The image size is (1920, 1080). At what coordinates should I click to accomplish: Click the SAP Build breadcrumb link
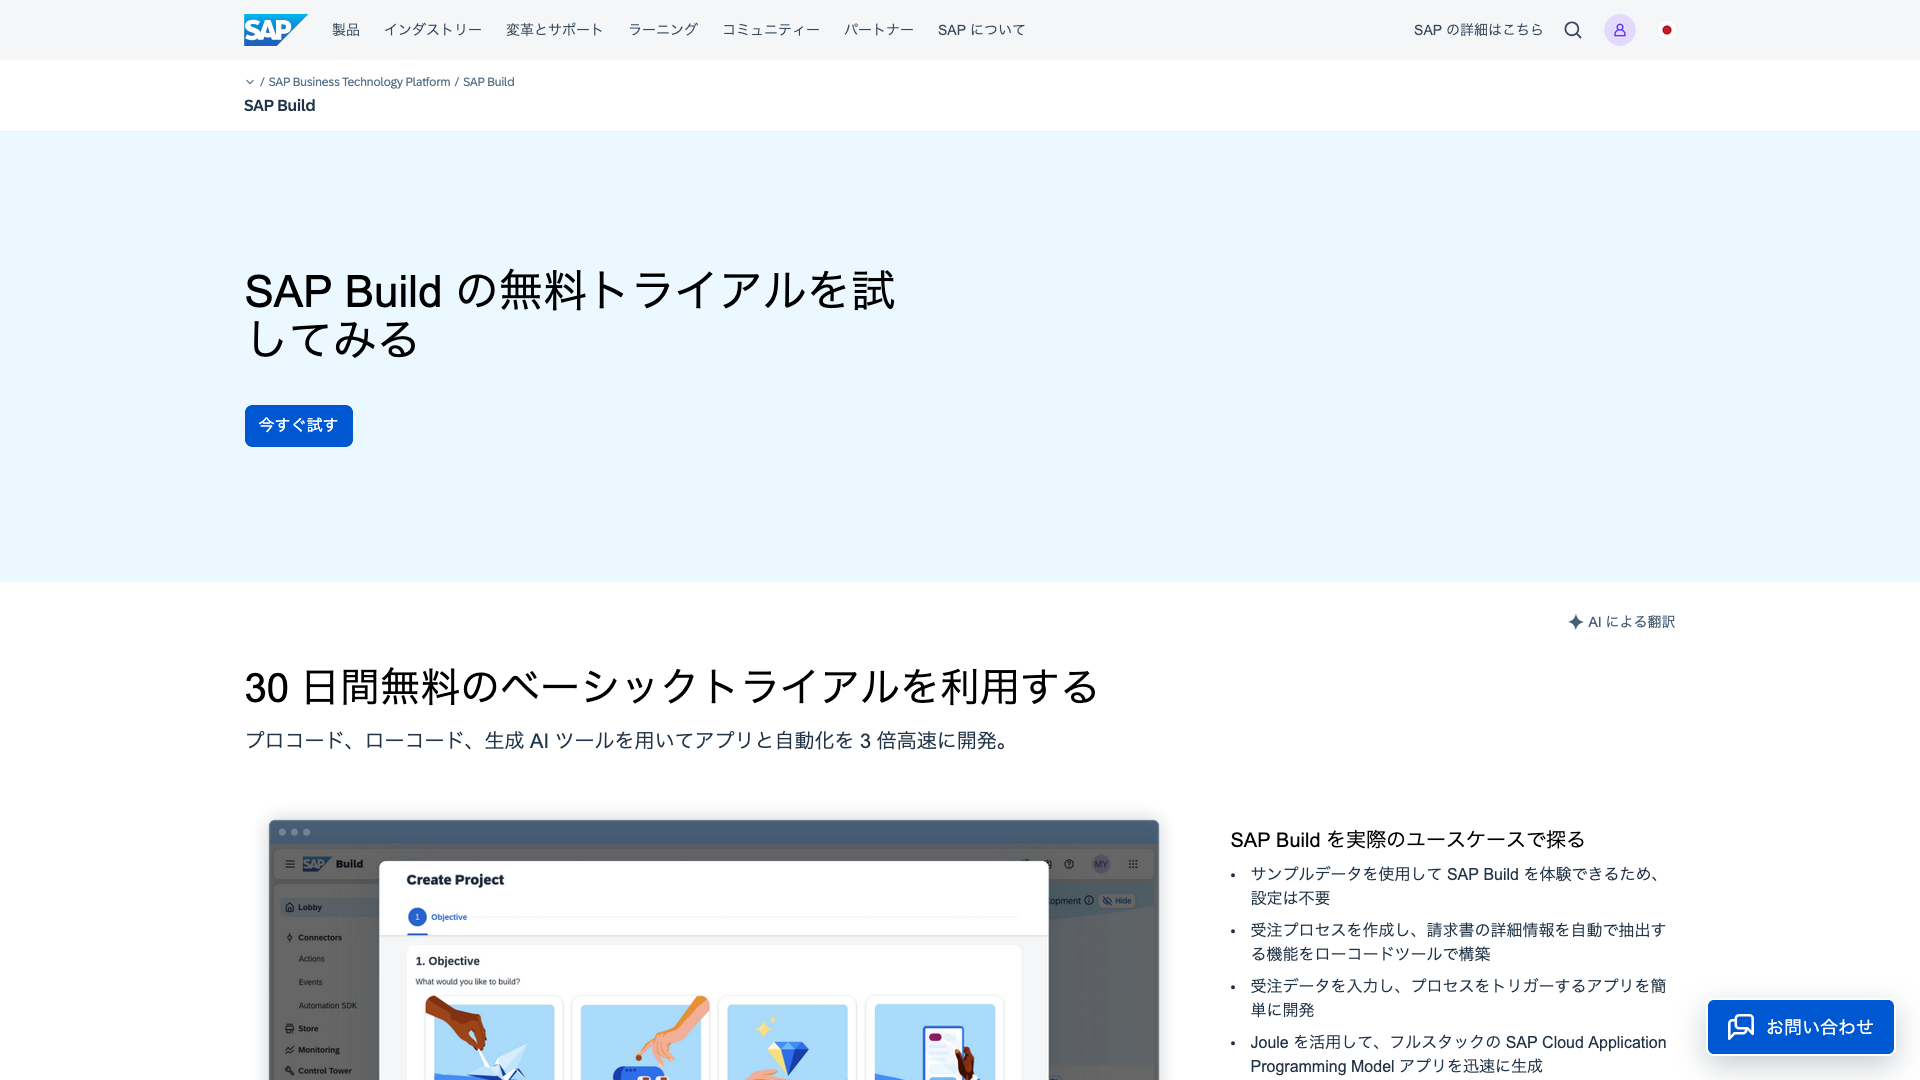pos(488,82)
